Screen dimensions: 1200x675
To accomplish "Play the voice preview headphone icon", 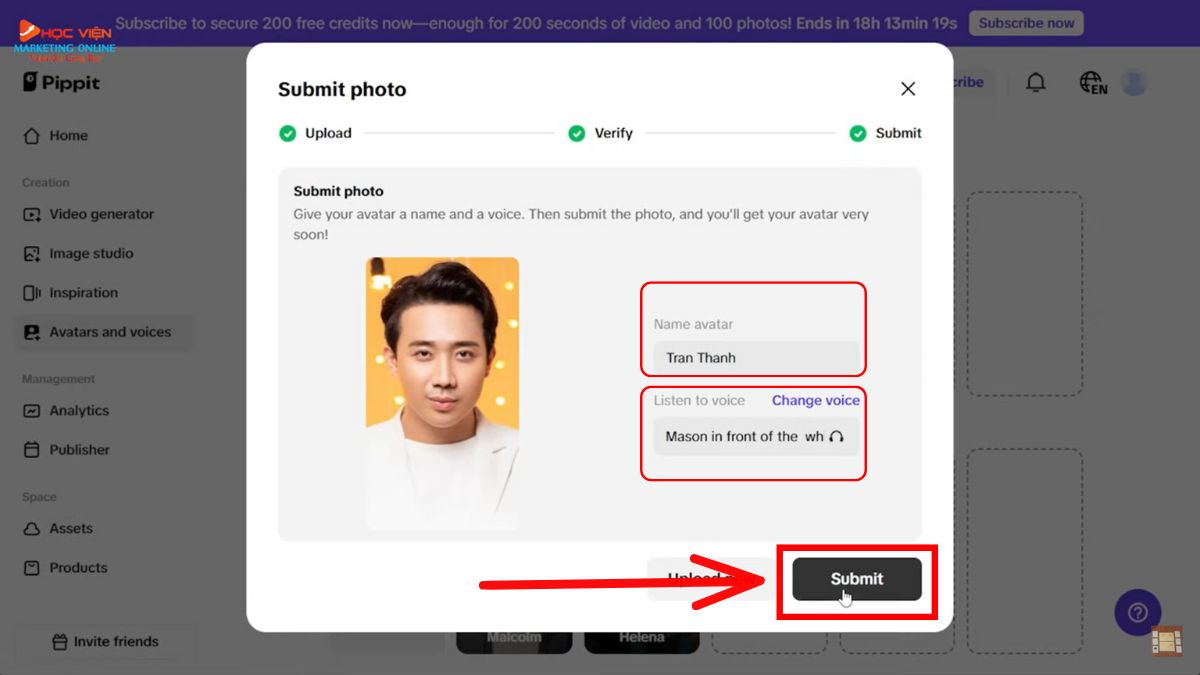I will [836, 436].
